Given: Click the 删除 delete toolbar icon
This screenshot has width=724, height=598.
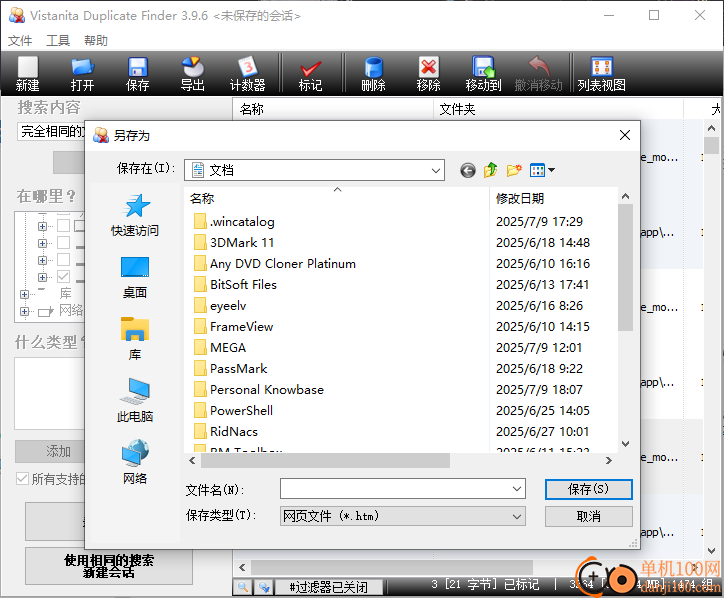Looking at the screenshot, I should [x=373, y=73].
